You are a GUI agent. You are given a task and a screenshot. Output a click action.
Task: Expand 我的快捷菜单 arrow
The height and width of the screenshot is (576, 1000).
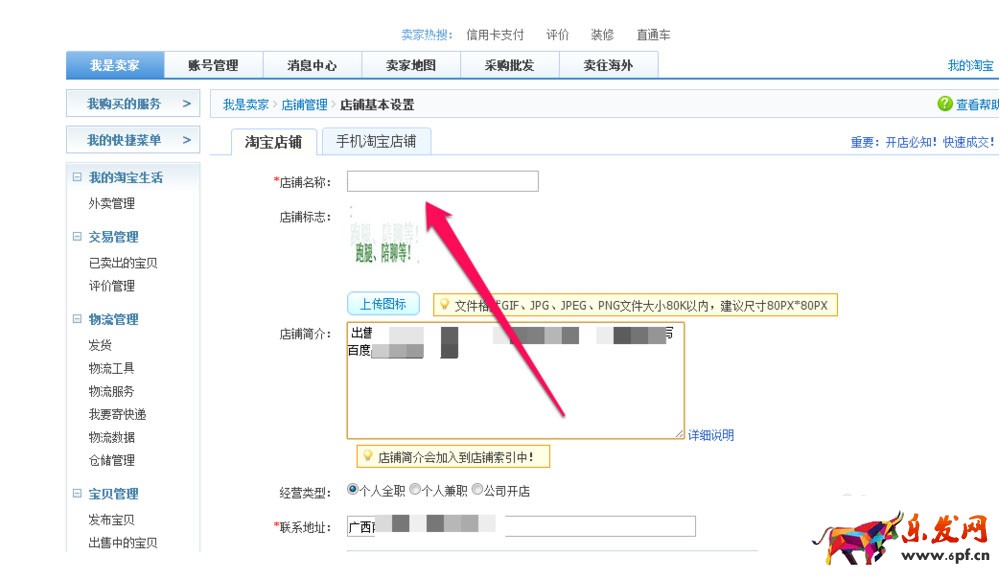186,140
